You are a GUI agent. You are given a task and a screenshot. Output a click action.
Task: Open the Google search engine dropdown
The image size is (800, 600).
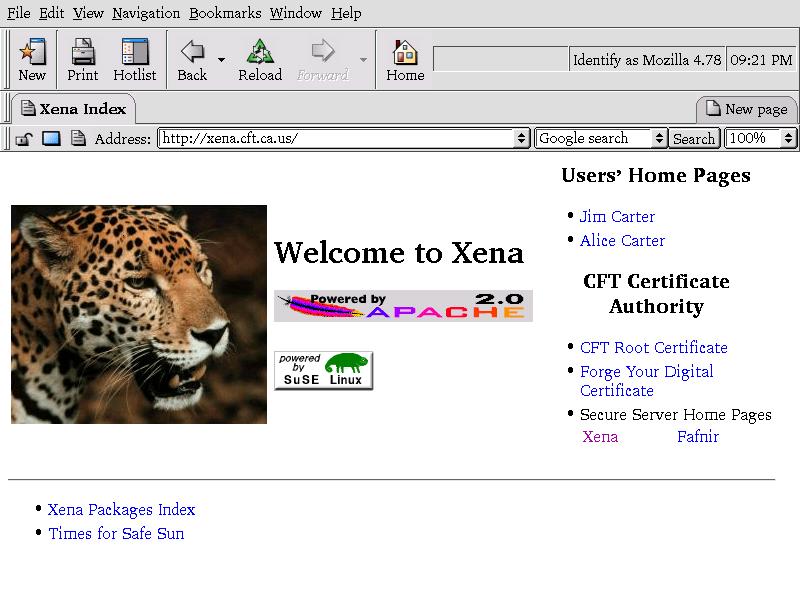(659, 139)
